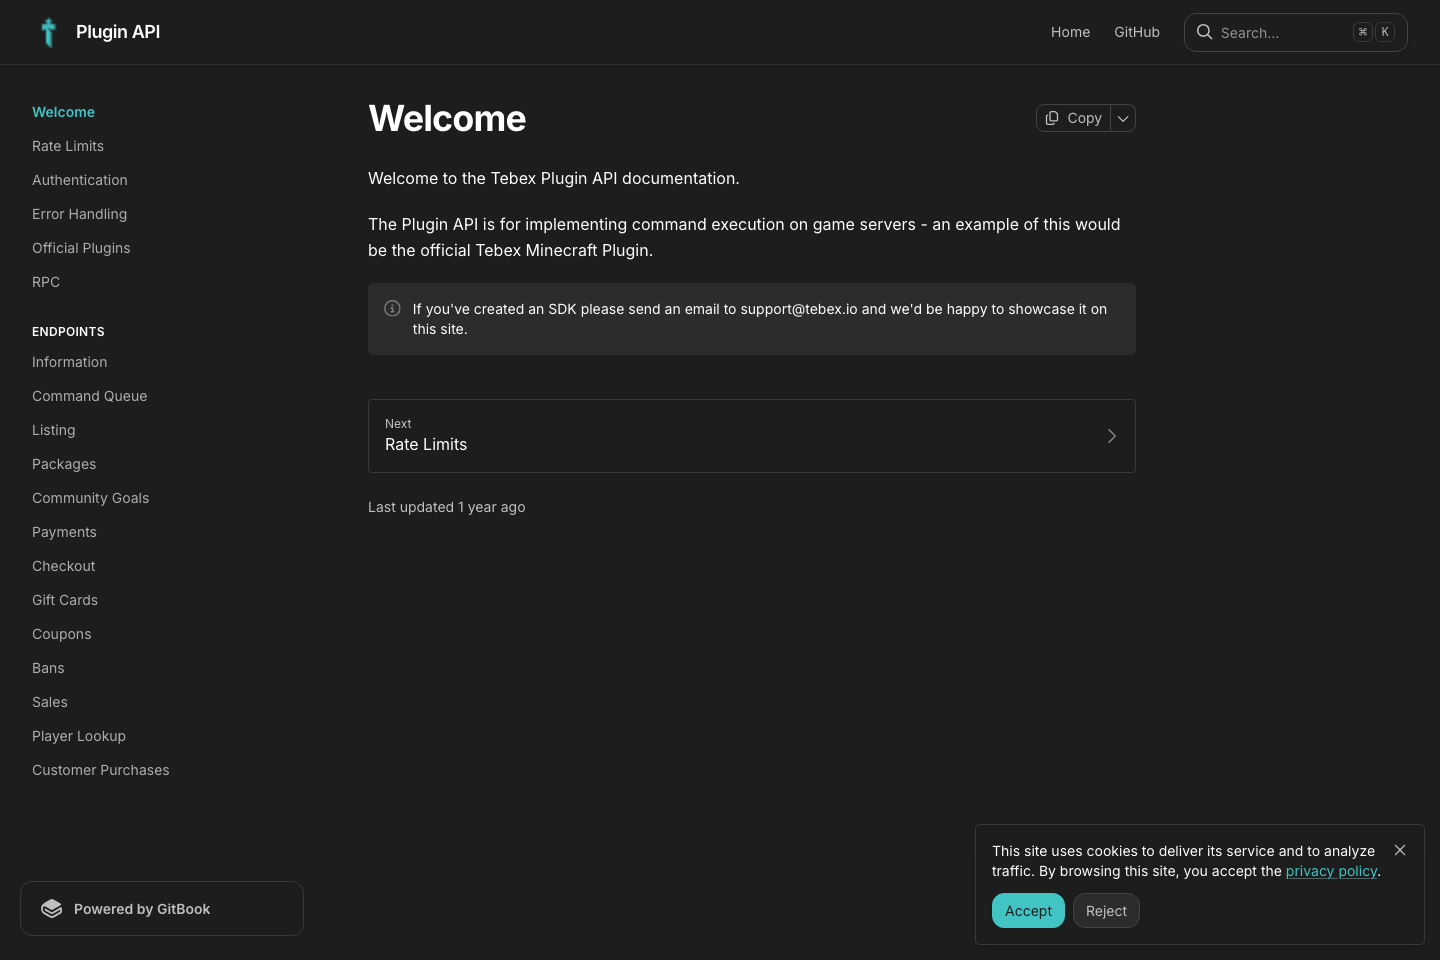Open the Copy button dropdown chevron
Image resolution: width=1440 pixels, height=960 pixels.
(x=1122, y=118)
